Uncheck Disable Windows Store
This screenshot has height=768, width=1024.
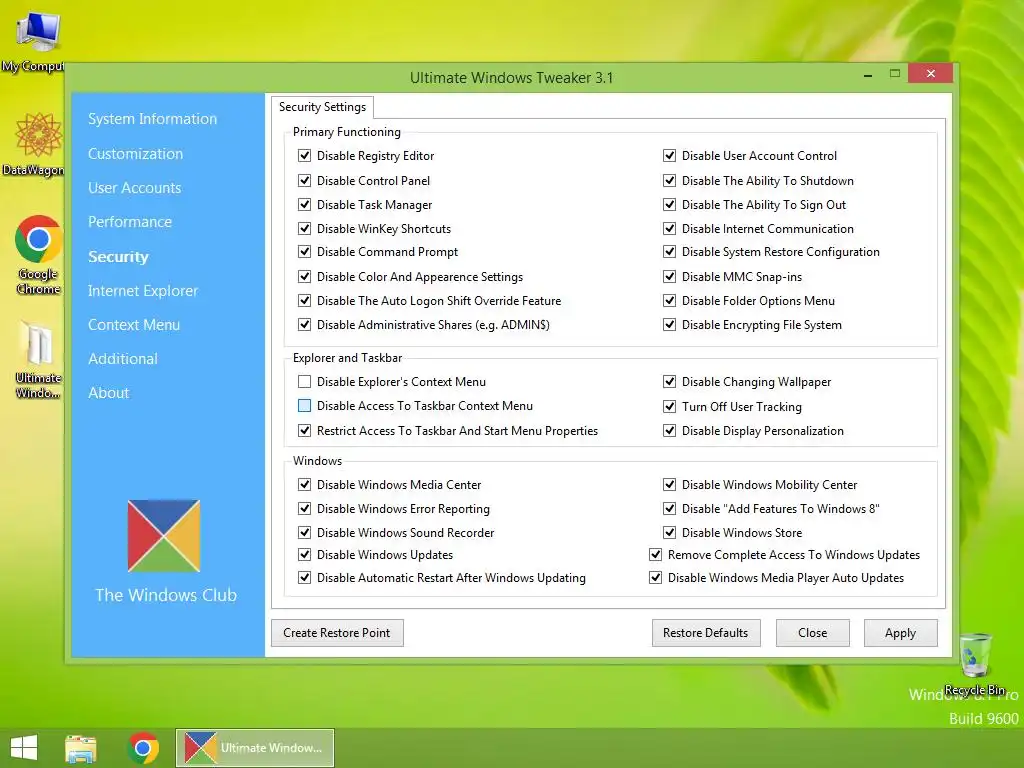(x=669, y=532)
